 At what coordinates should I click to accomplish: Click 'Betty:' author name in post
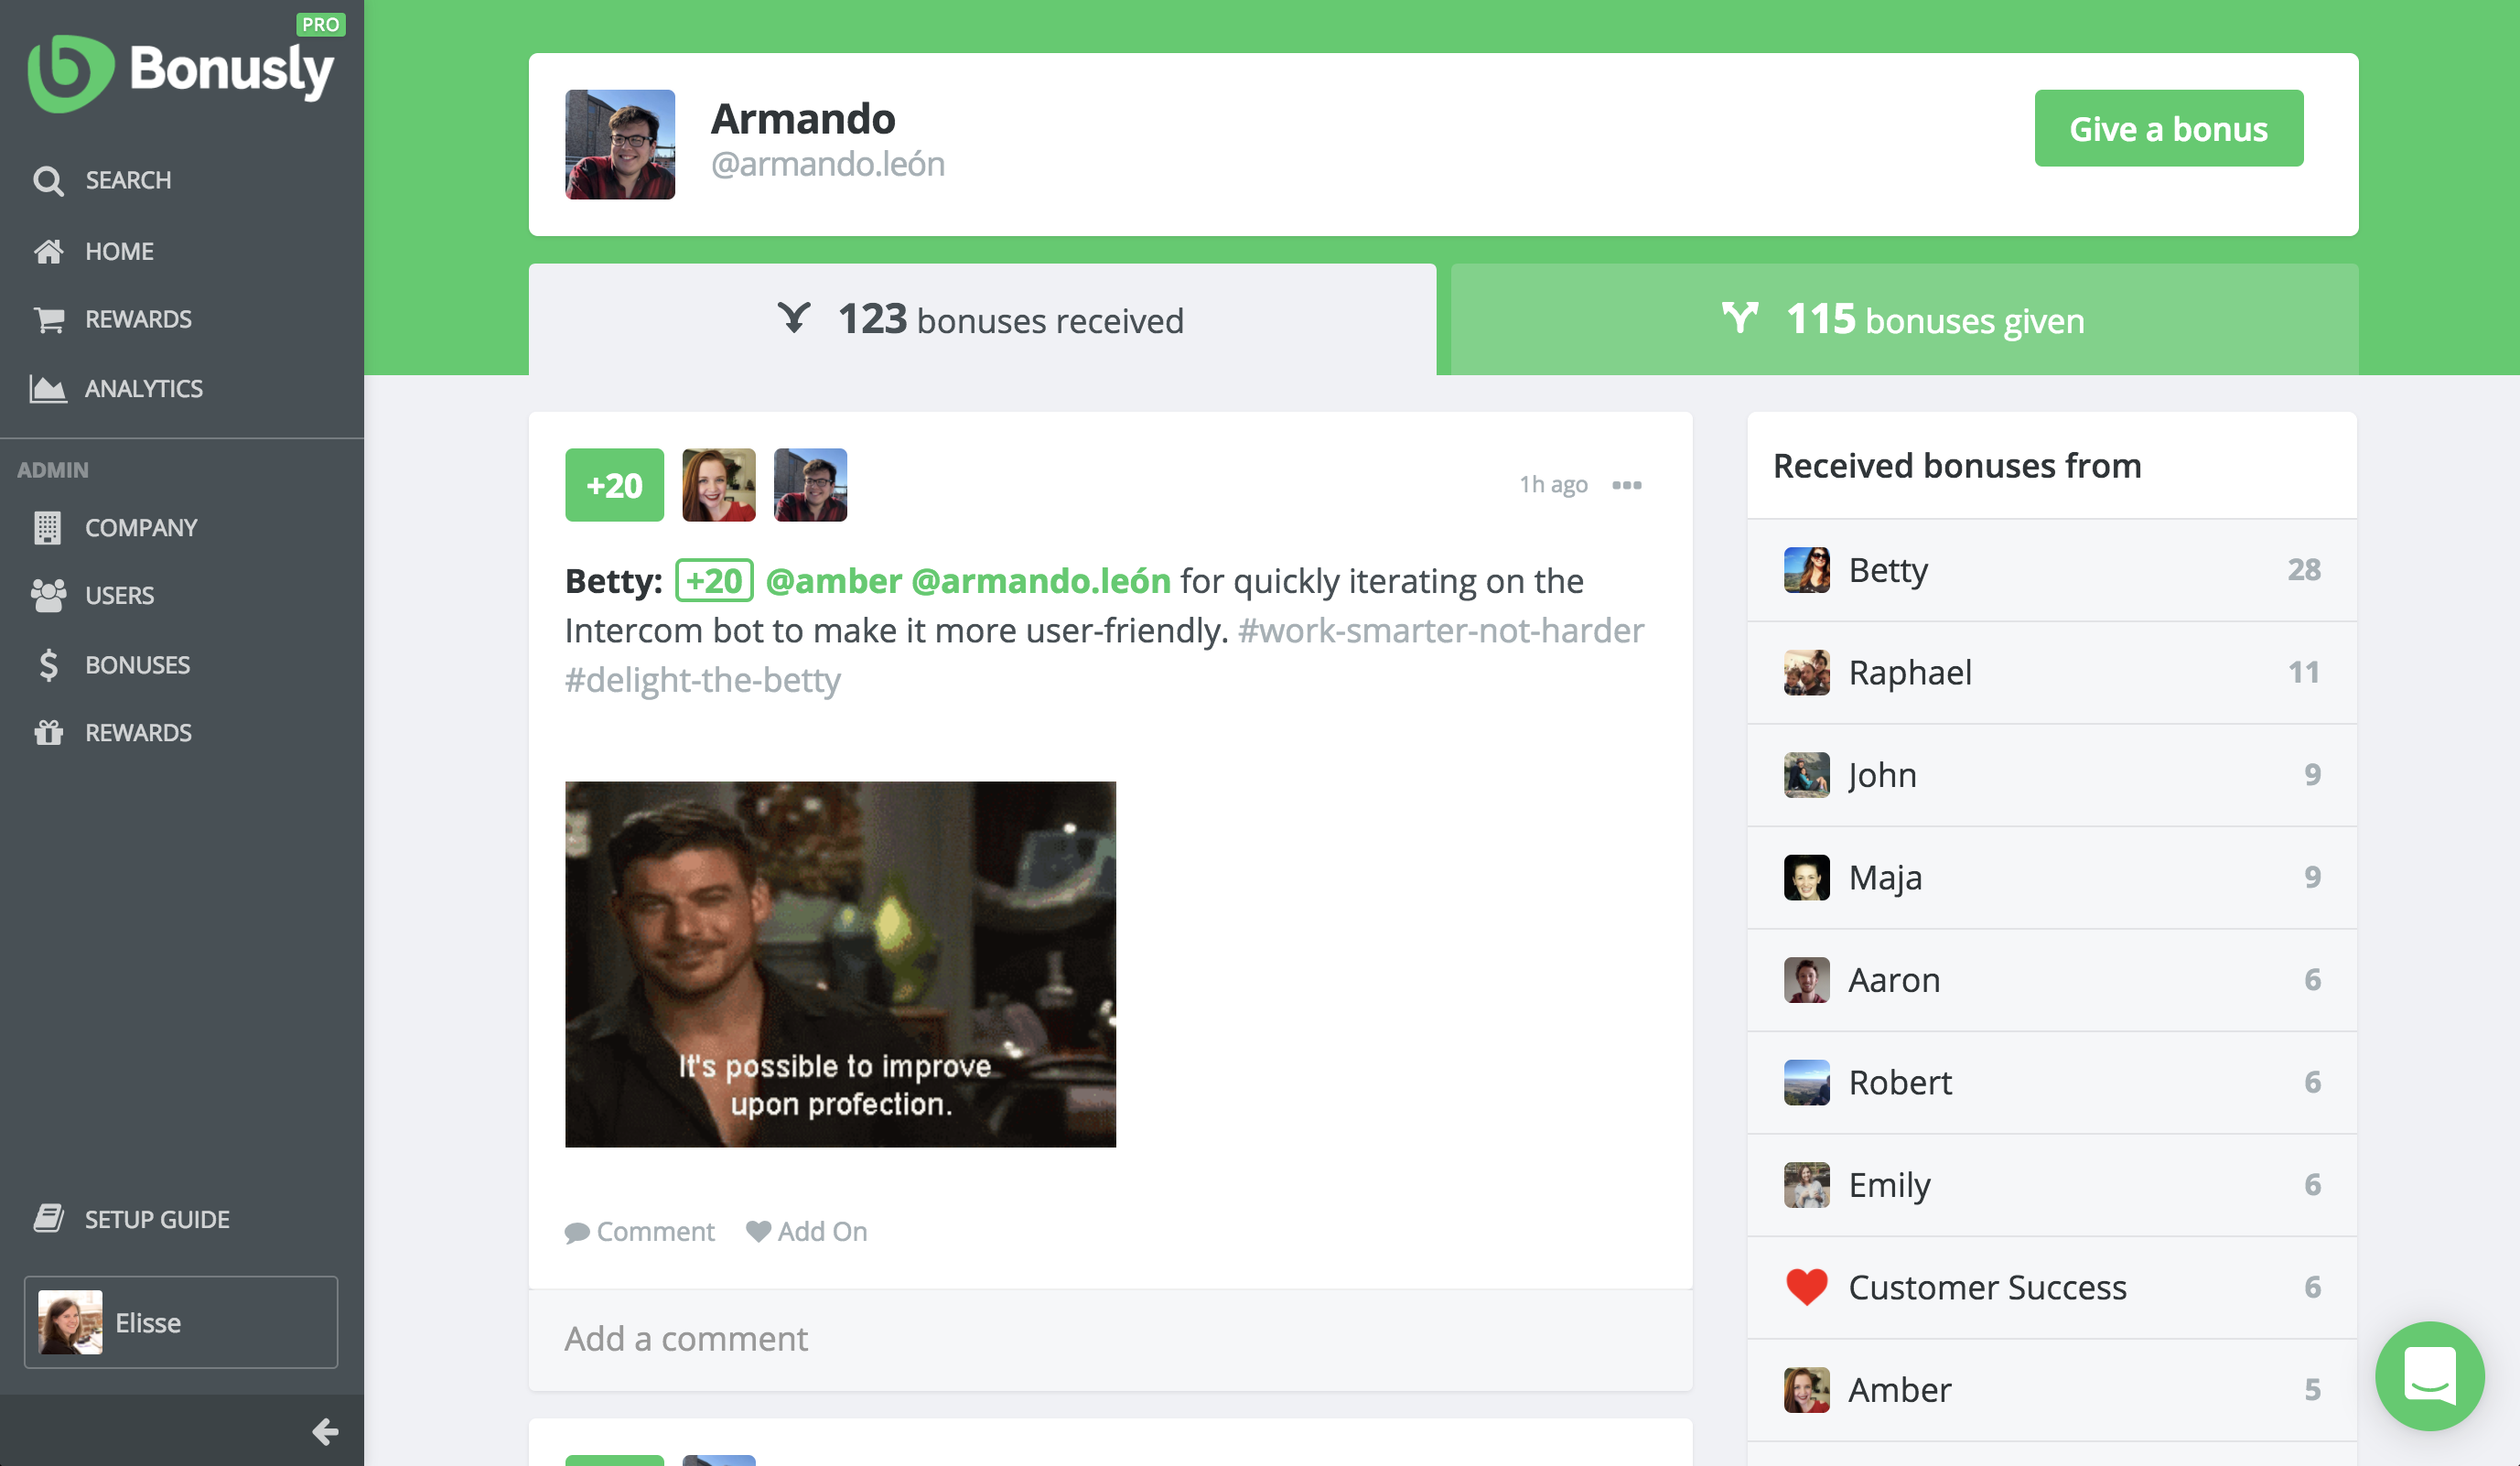coord(613,581)
